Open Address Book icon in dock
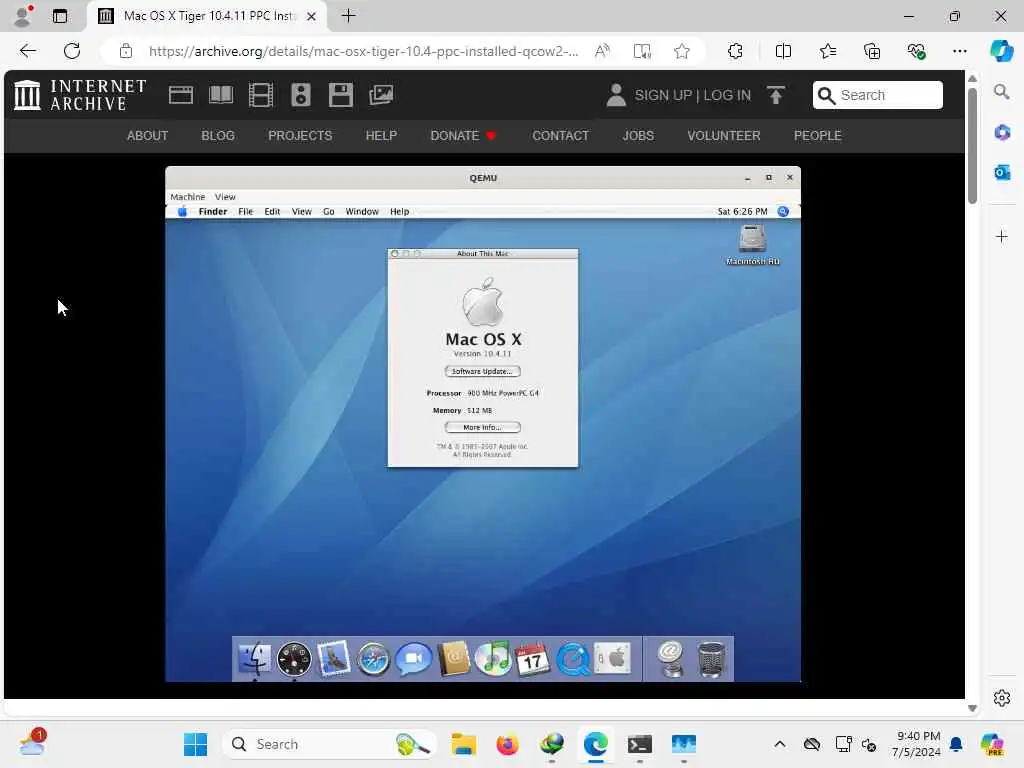Screen dimensions: 1024x768 pyautogui.click(x=454, y=659)
